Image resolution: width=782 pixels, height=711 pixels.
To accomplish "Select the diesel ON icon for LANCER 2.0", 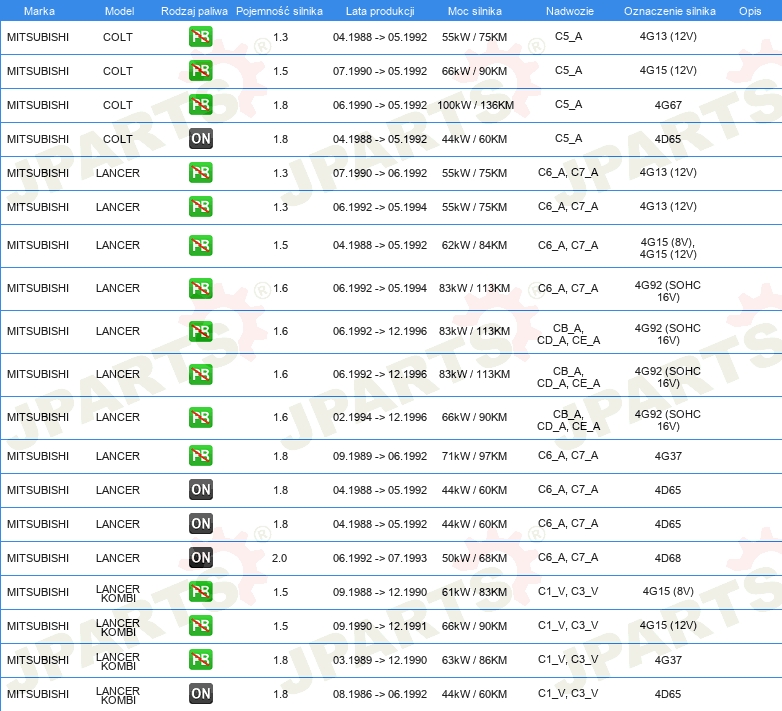I will (200, 558).
